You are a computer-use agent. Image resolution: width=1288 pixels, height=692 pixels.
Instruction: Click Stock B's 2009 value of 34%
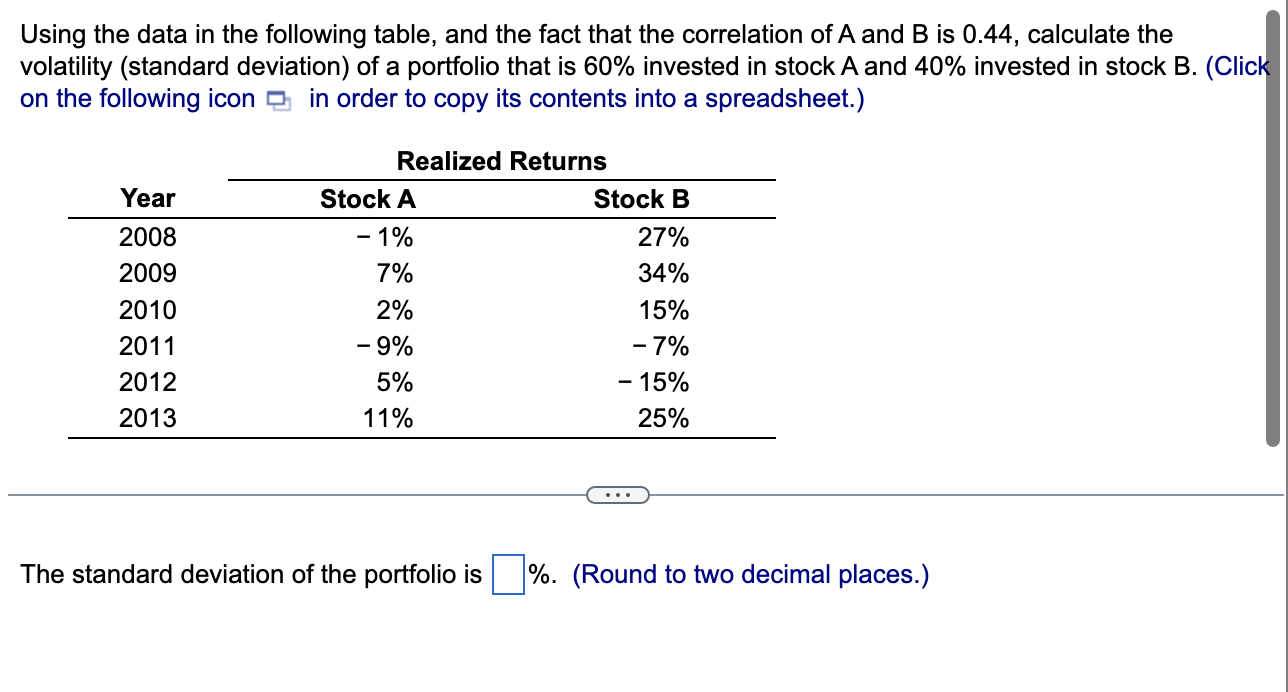[664, 273]
